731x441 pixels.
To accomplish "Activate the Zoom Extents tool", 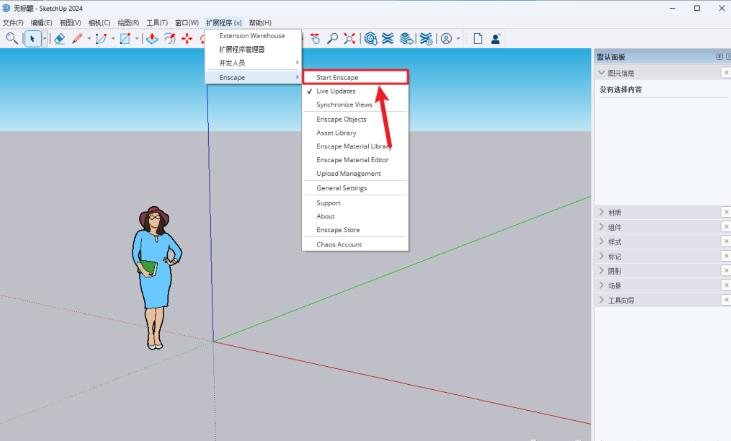I will [x=349, y=39].
